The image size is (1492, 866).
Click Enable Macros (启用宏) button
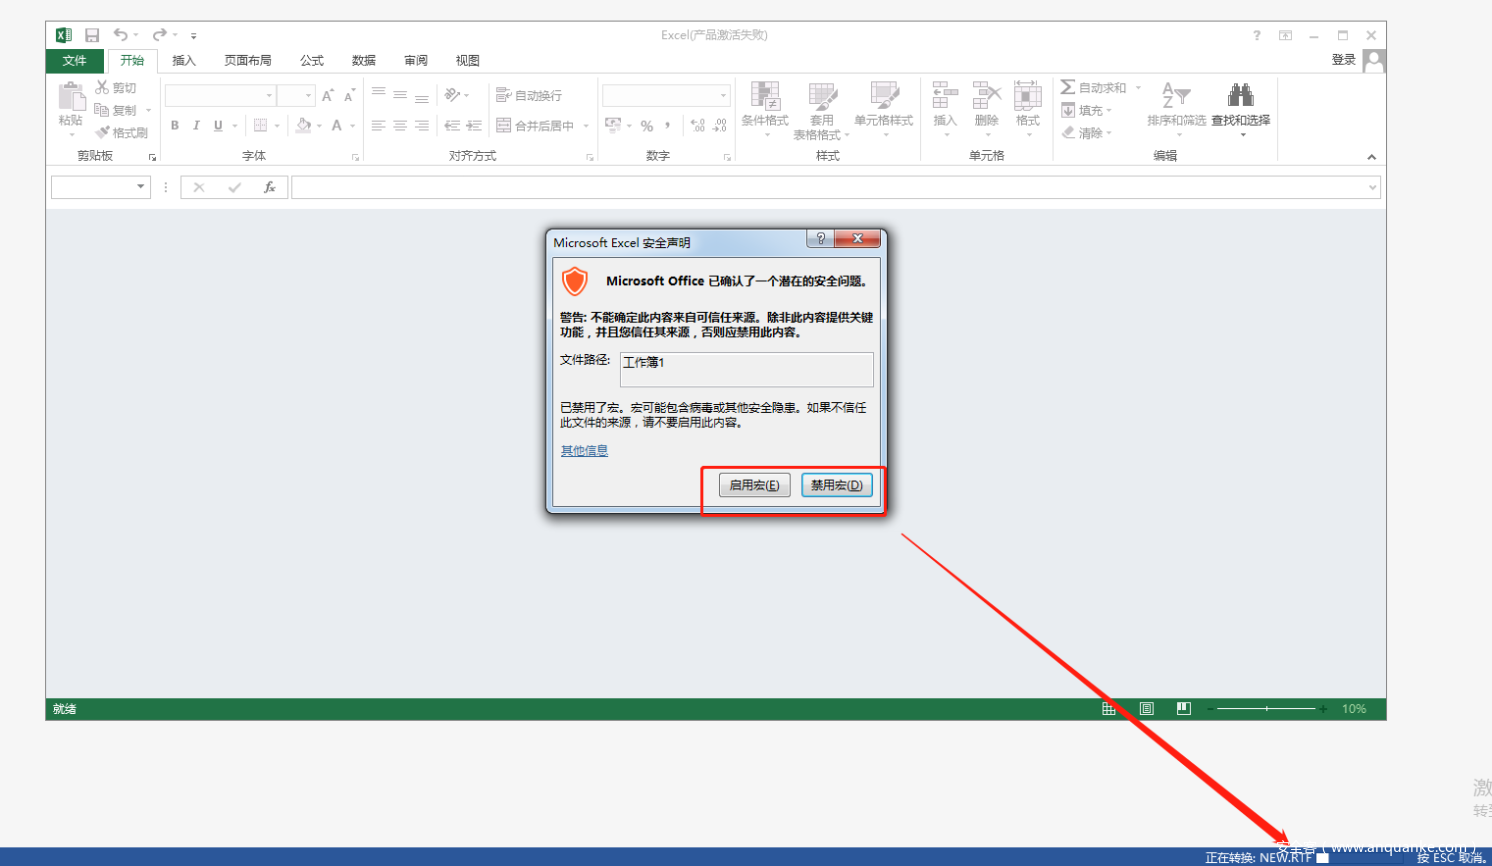755,485
